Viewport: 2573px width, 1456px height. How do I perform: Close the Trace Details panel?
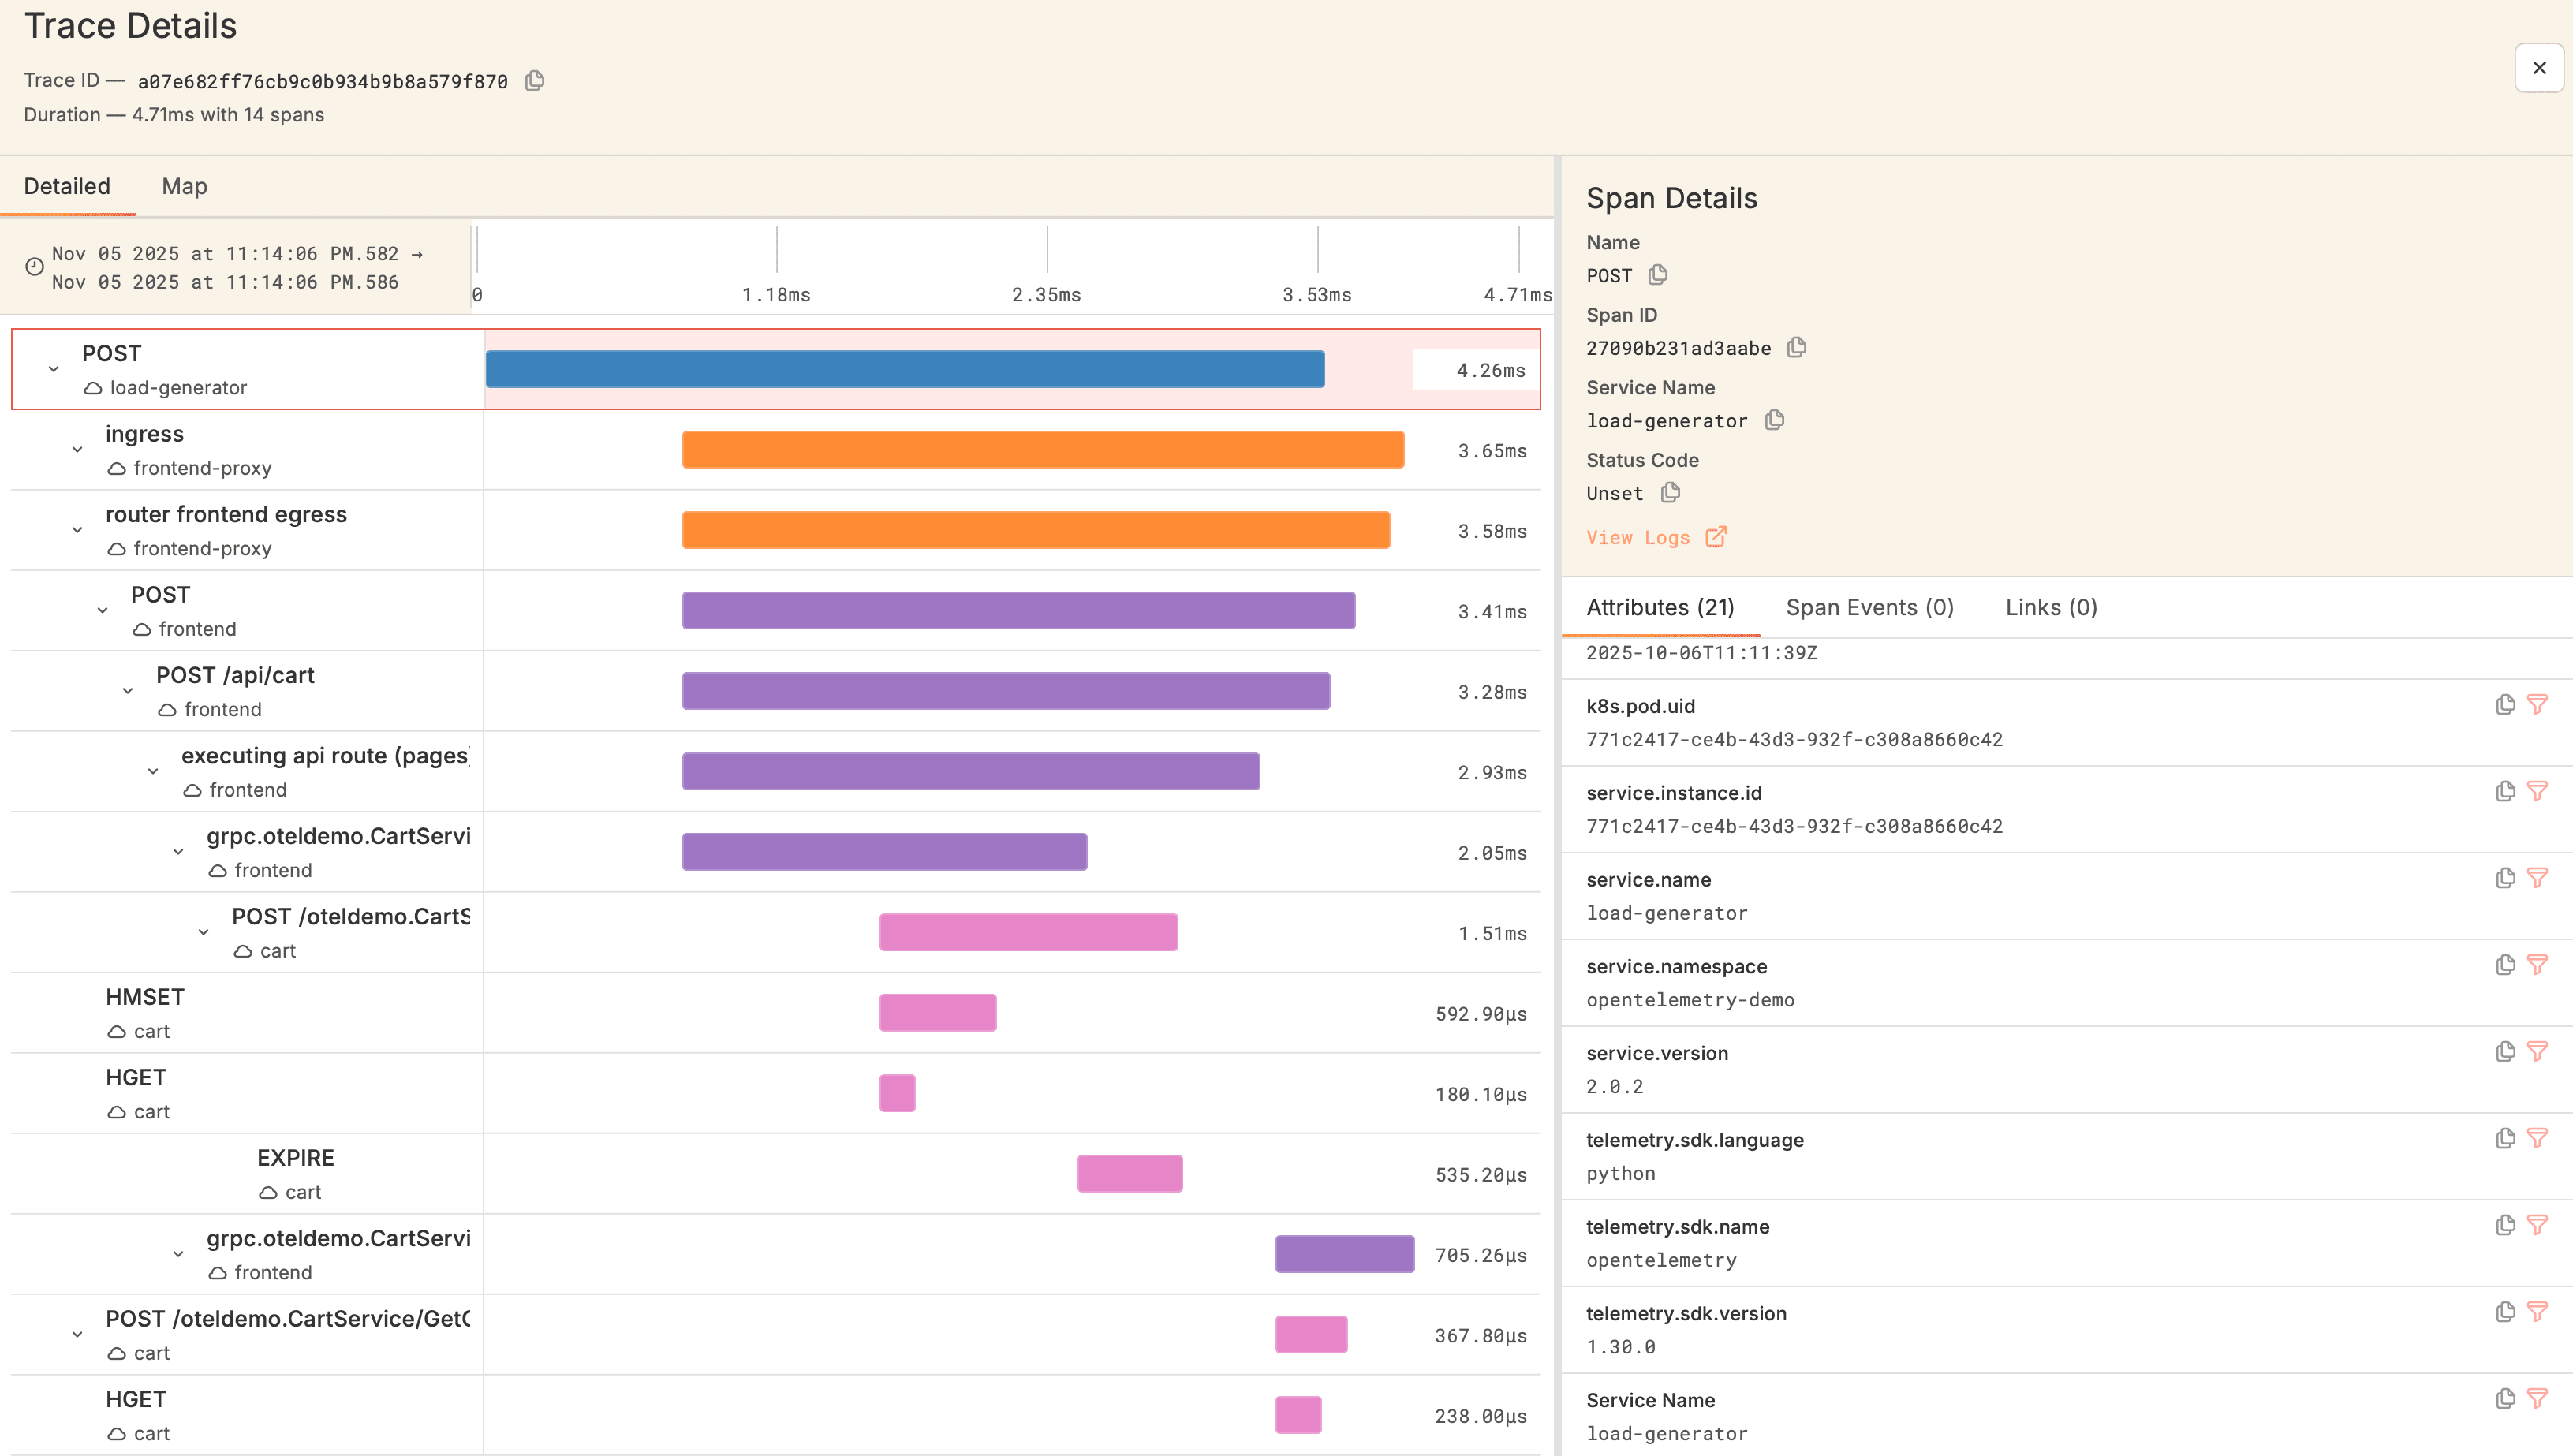(2539, 68)
